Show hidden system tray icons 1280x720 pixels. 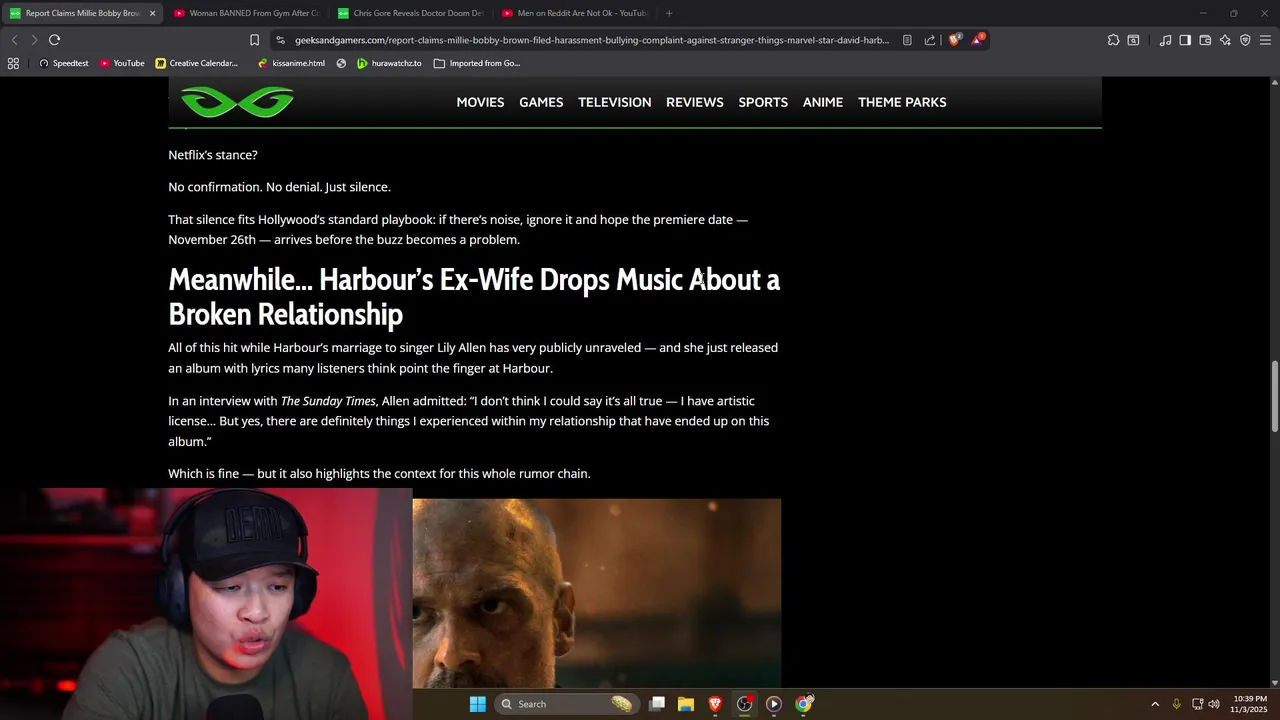pos(1155,704)
